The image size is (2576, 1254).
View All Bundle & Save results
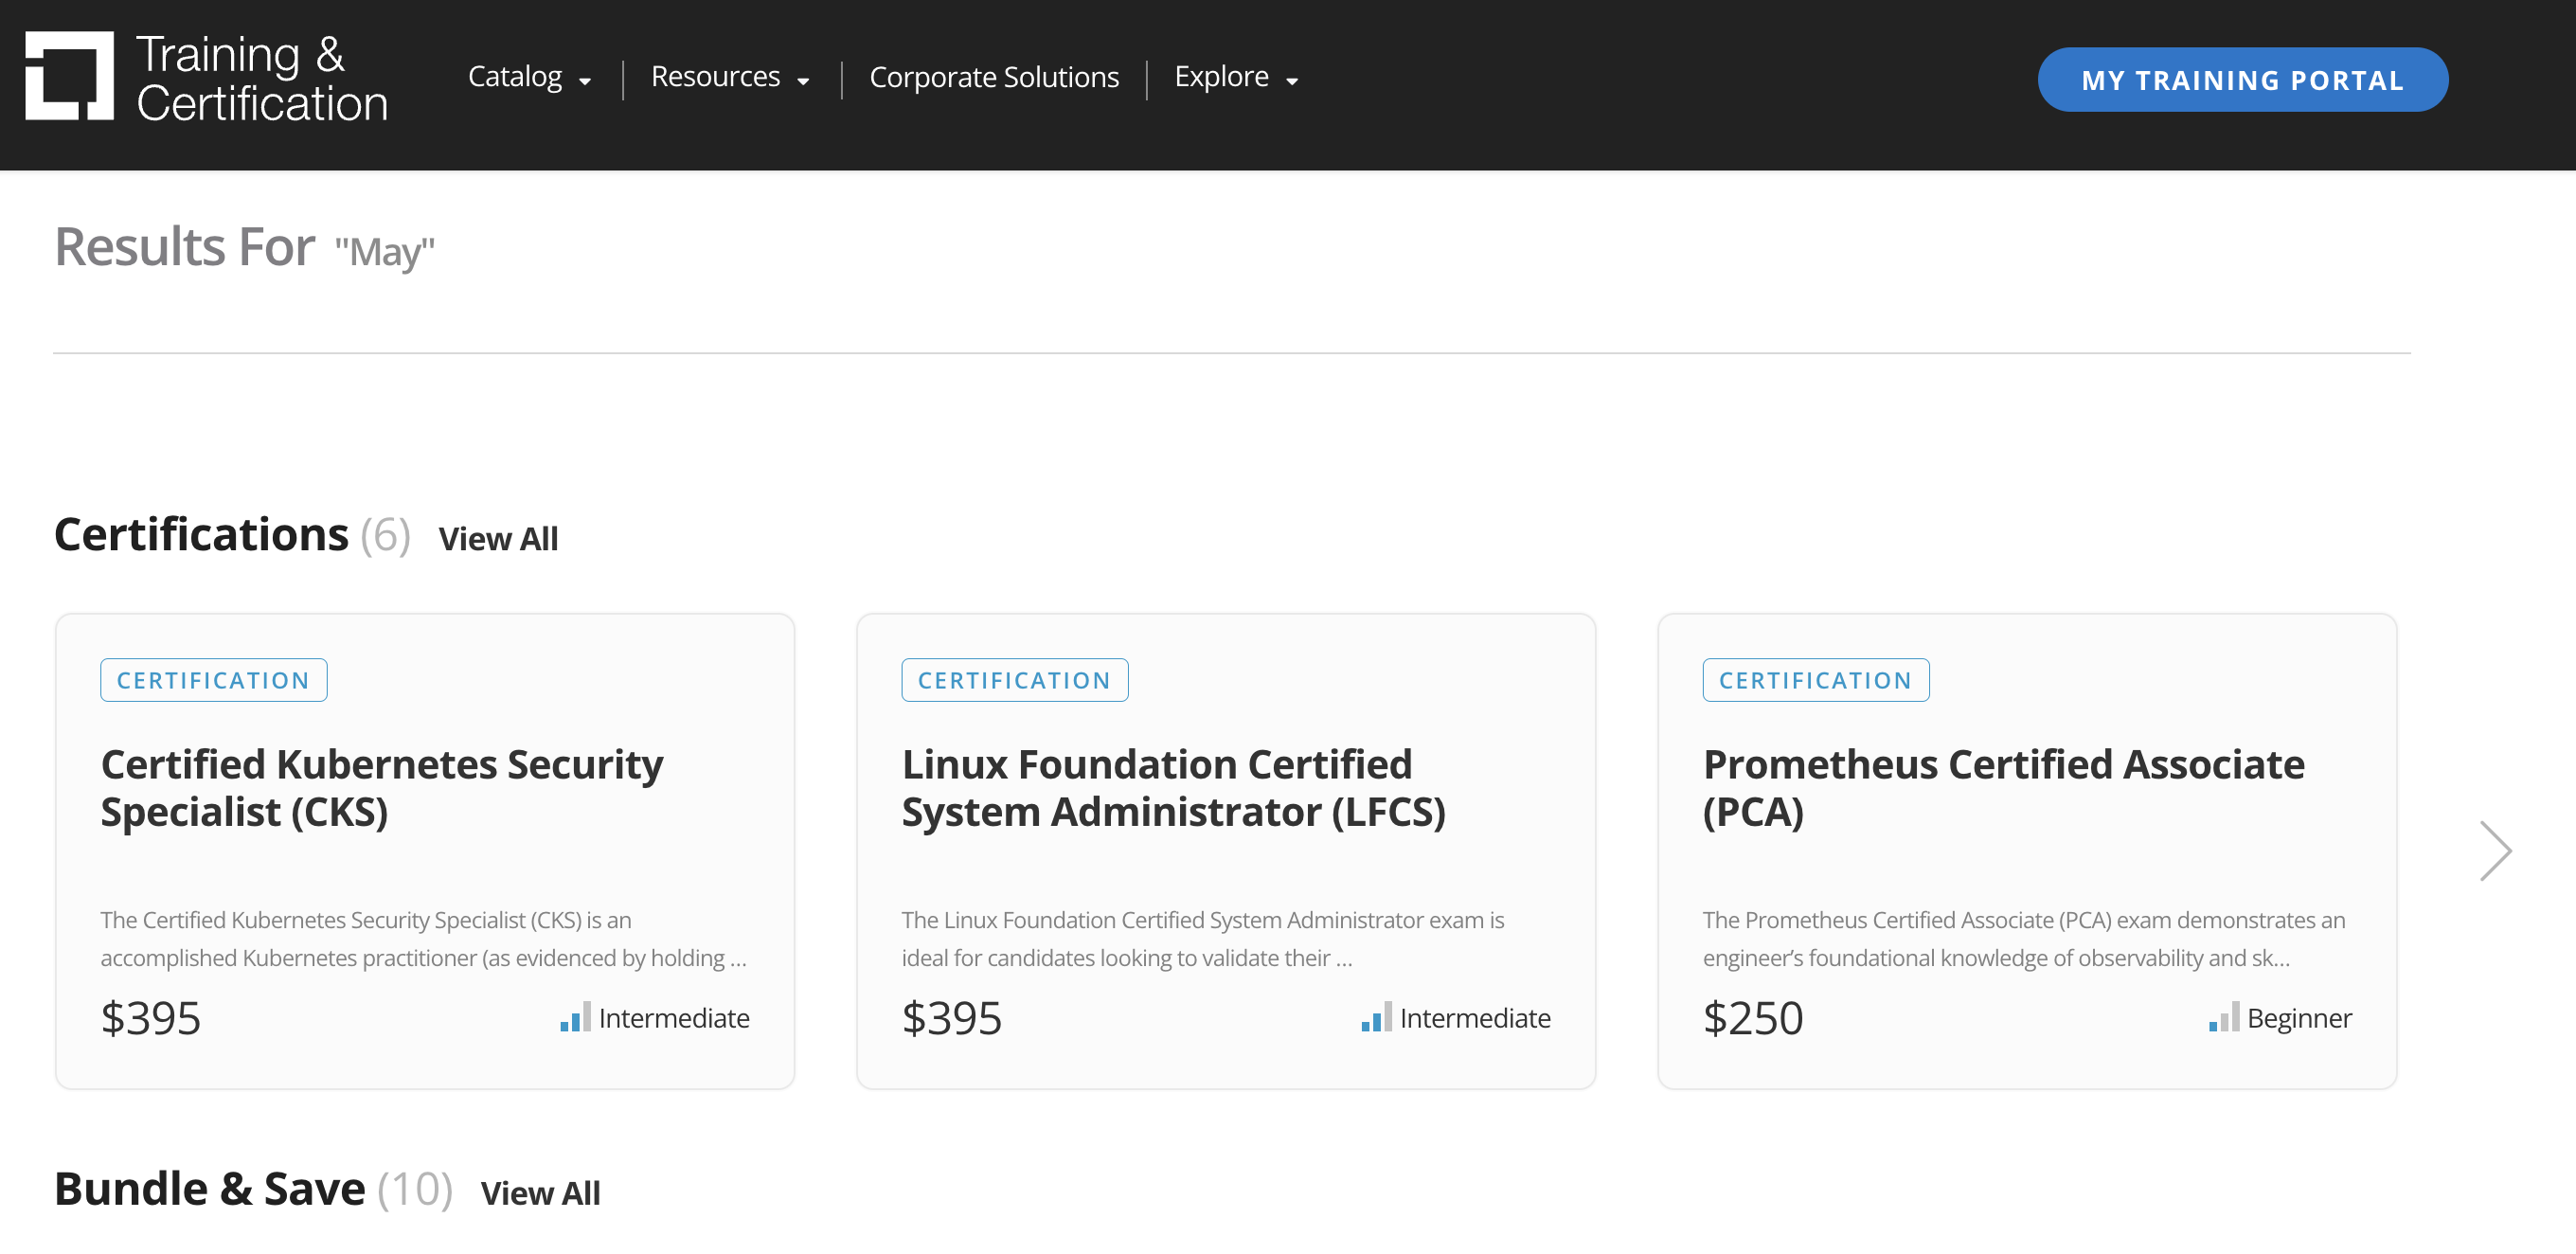(x=540, y=1193)
